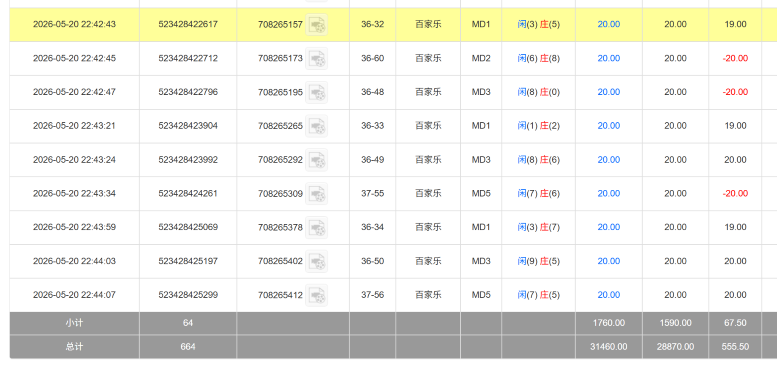Open video replay icon for 708265173
The height and width of the screenshot is (366, 777).
(x=316, y=58)
